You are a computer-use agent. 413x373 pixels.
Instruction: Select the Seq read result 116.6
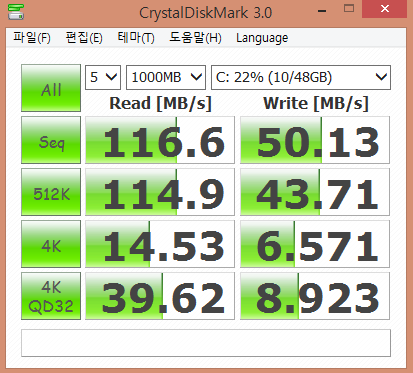160,140
